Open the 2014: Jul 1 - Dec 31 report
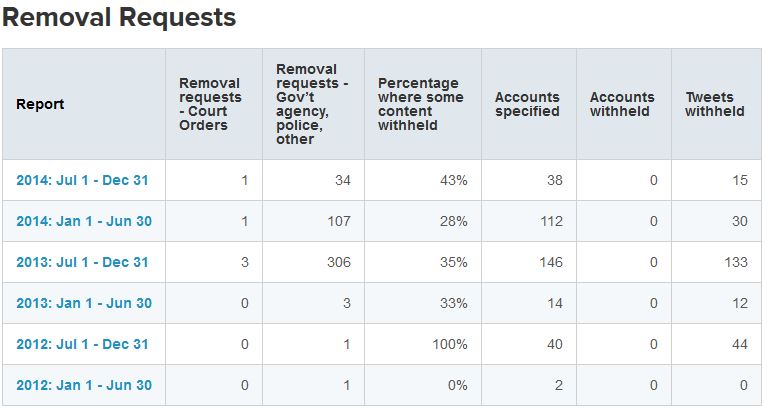 coord(82,180)
